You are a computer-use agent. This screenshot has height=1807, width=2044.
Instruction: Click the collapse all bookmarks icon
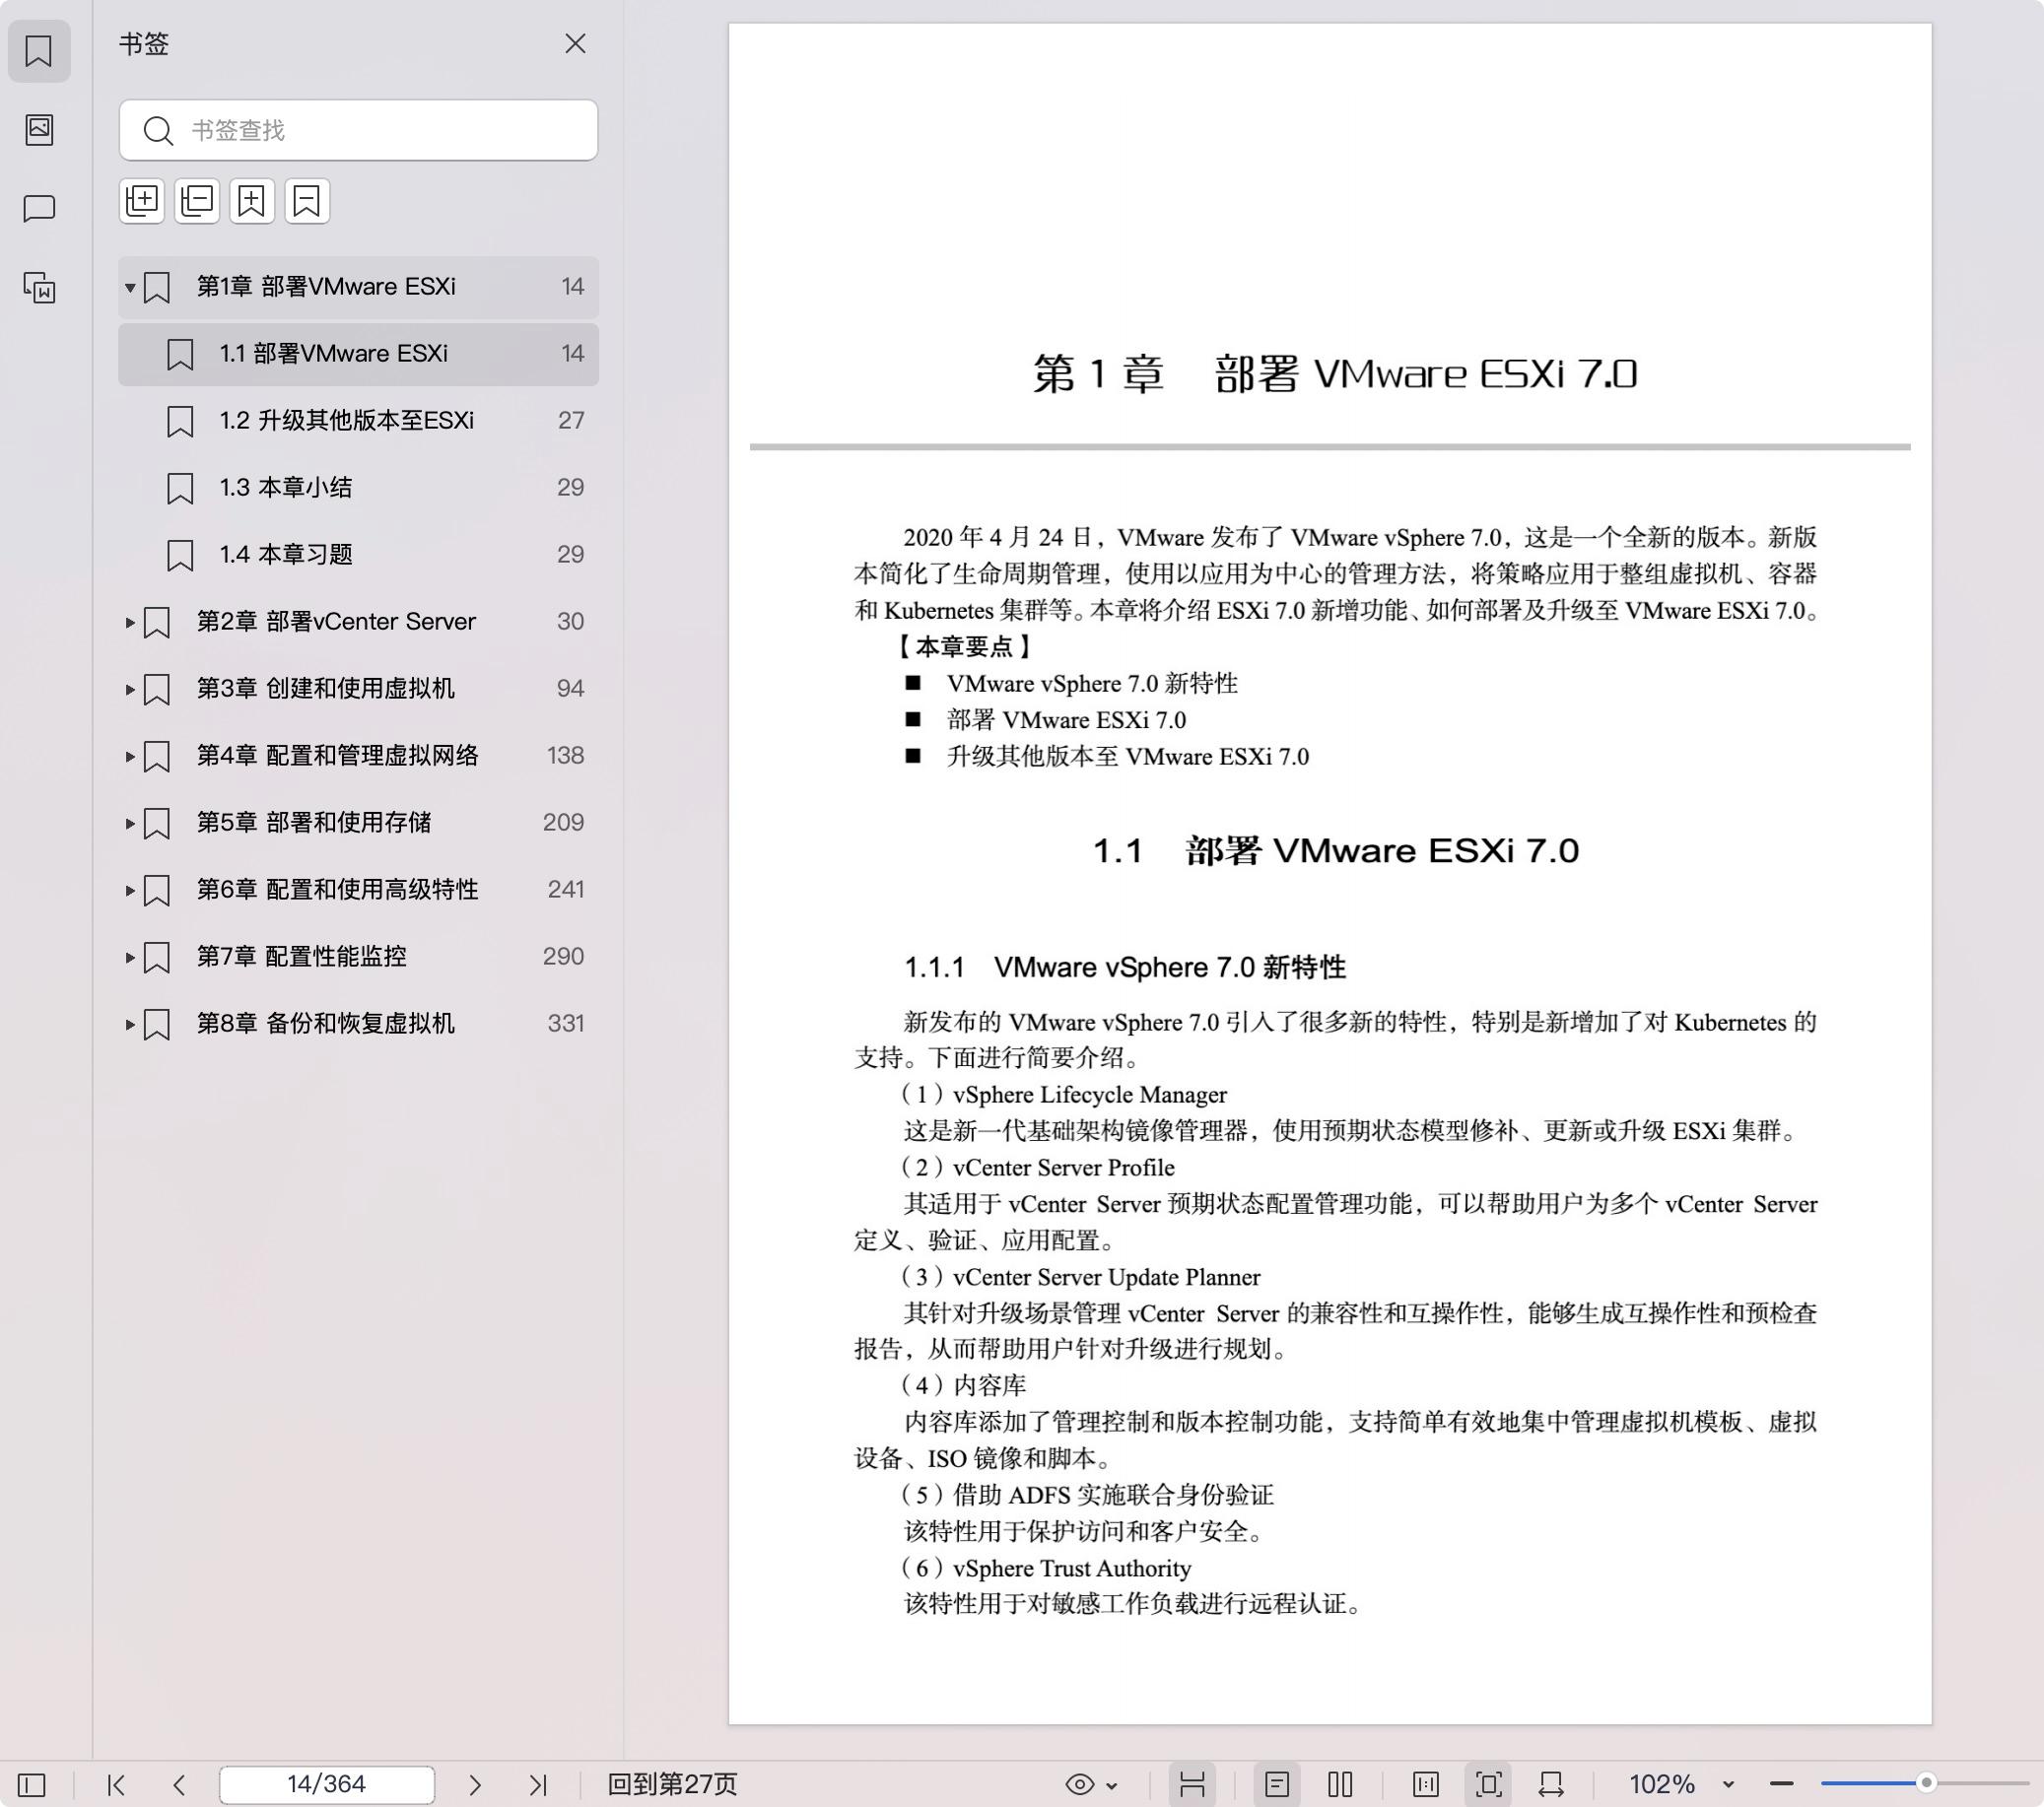tap(197, 201)
